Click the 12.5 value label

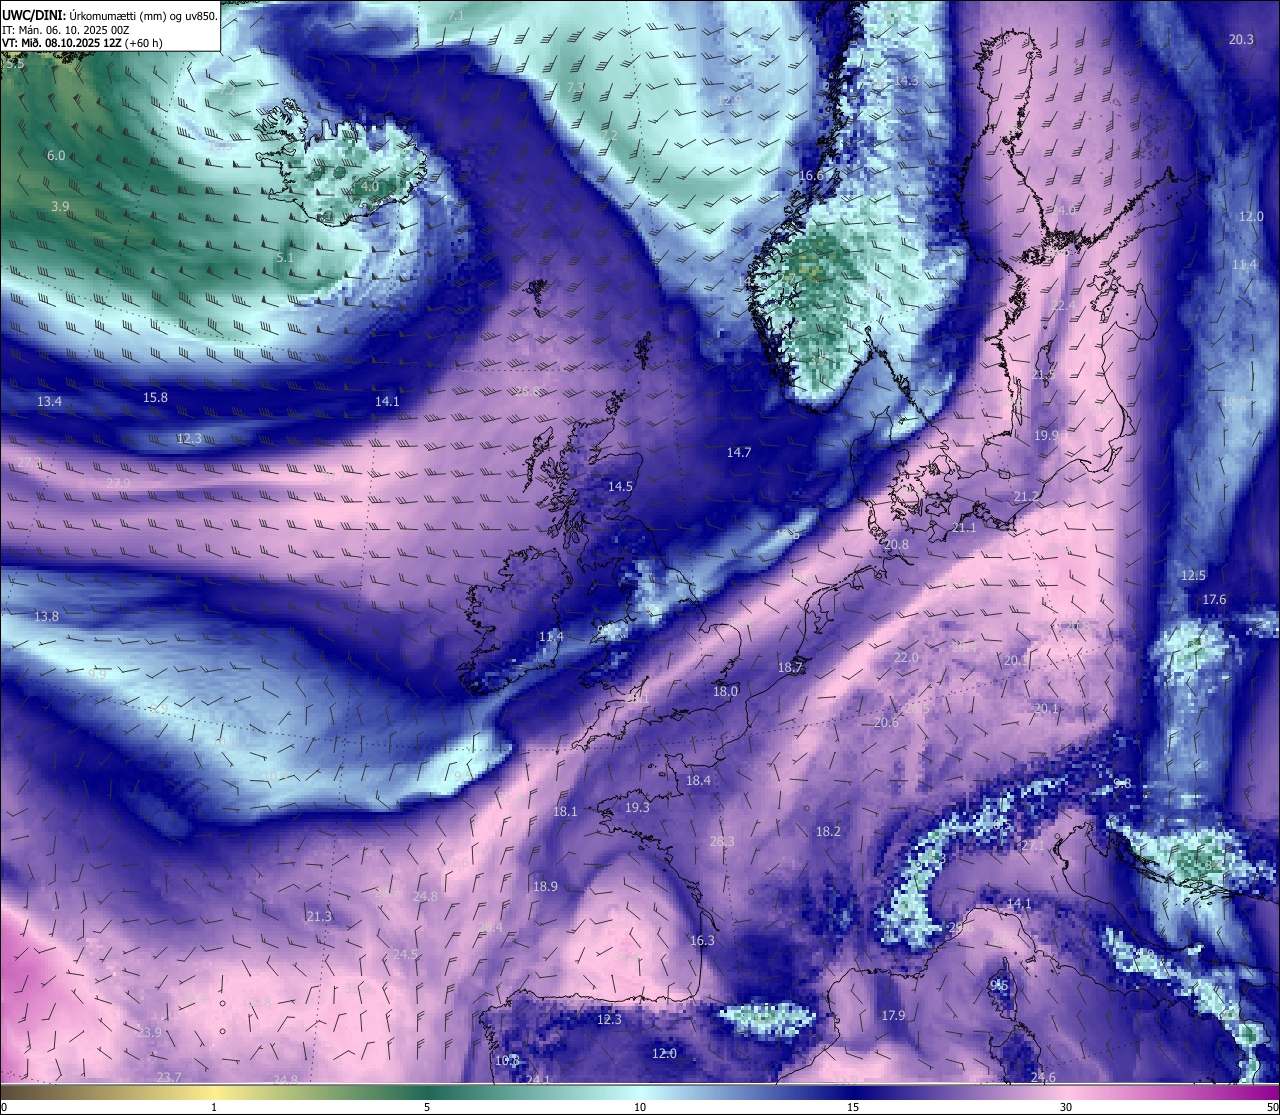1193,576
